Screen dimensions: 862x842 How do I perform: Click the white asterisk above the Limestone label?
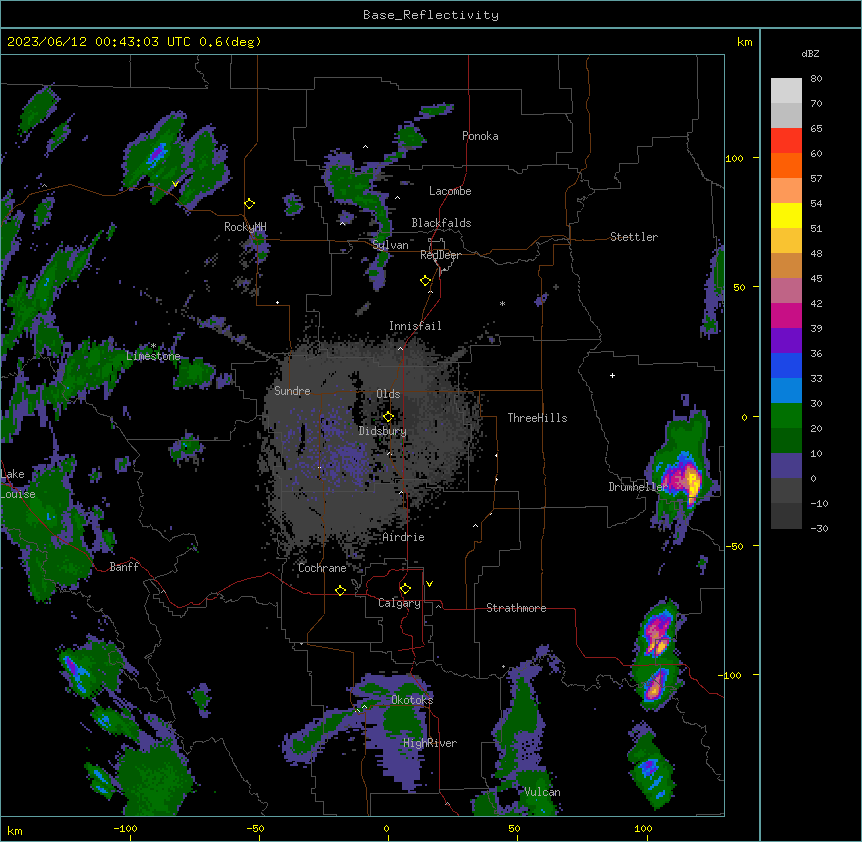click(153, 346)
